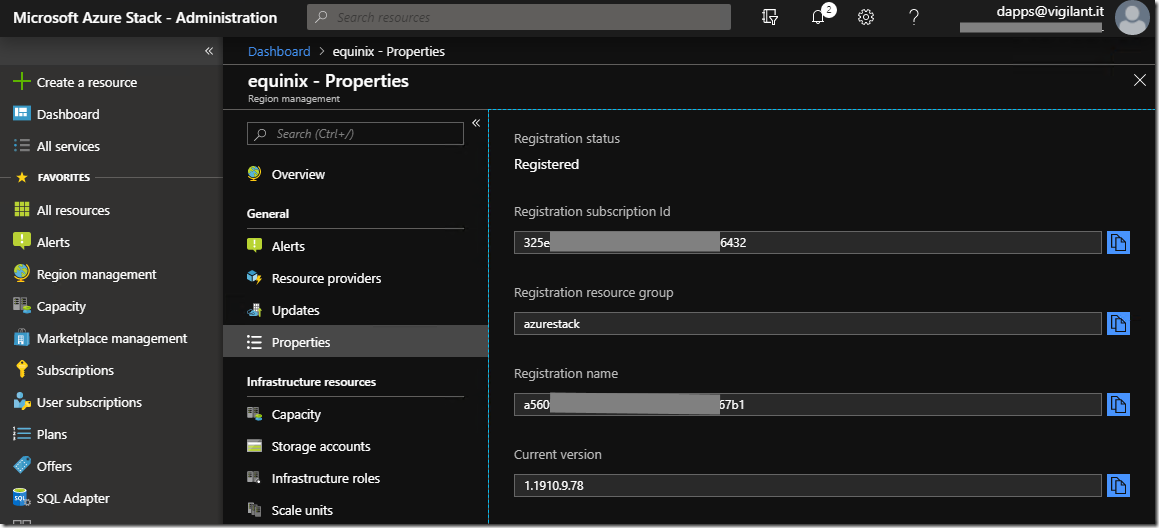
Task: Close the equinix Properties blade
Action: tap(1140, 80)
